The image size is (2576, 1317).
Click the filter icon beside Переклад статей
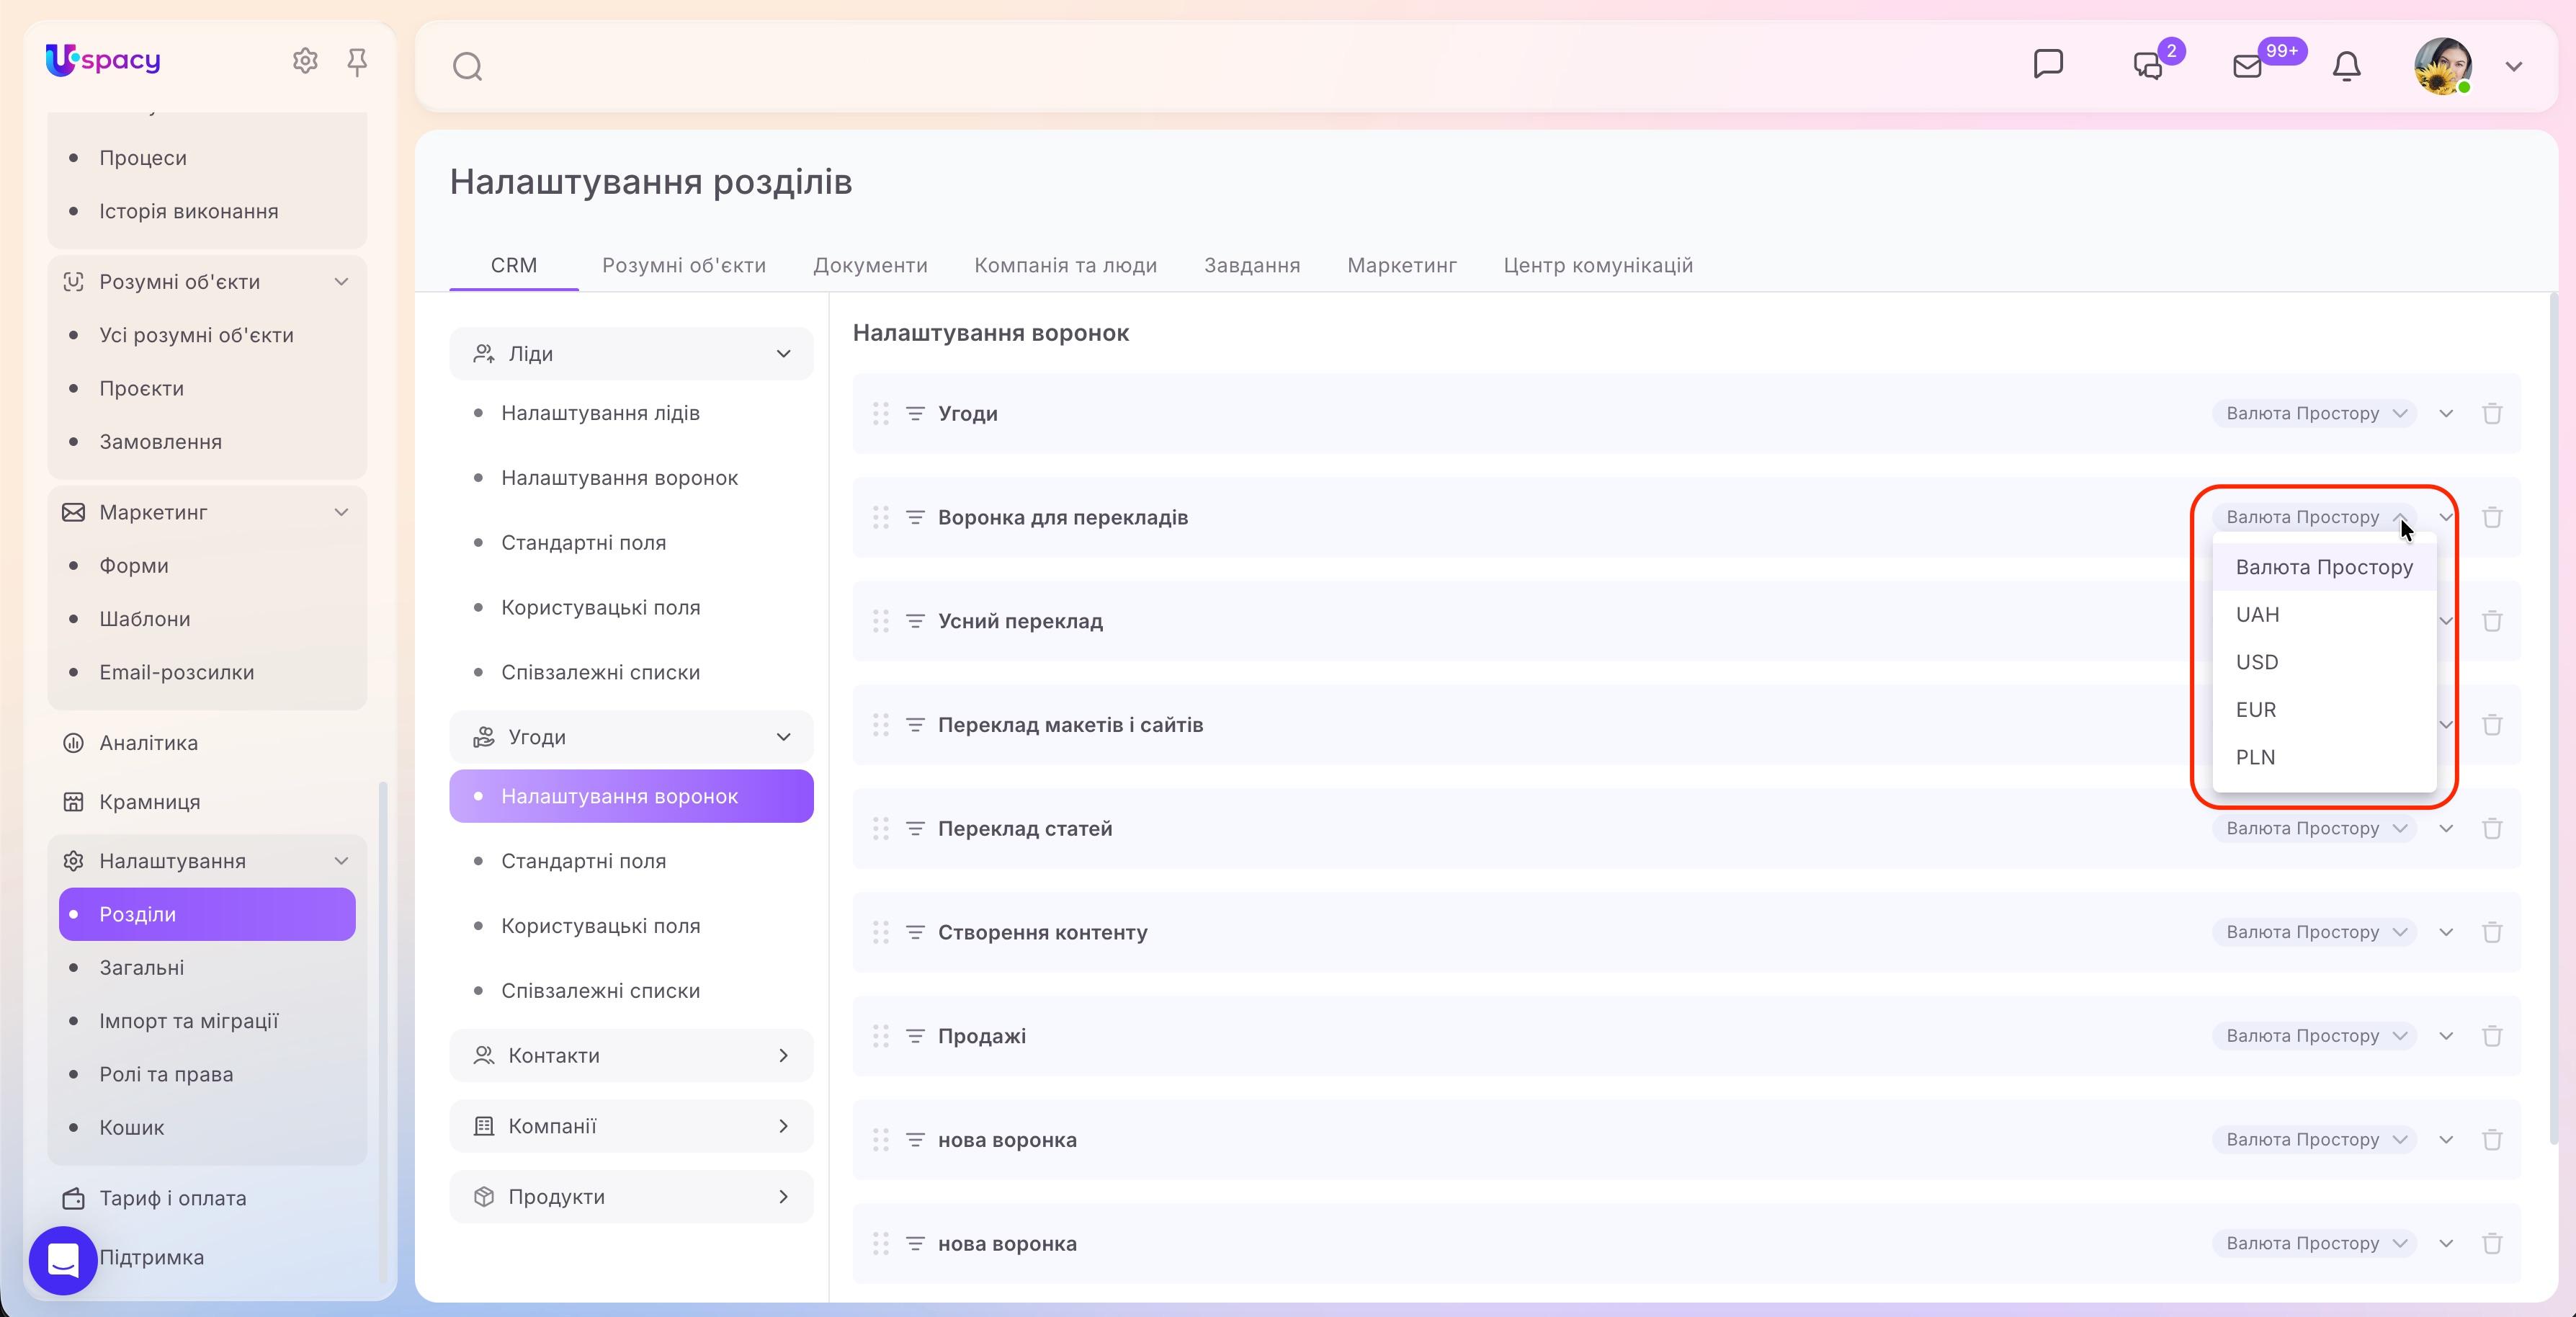coord(914,828)
